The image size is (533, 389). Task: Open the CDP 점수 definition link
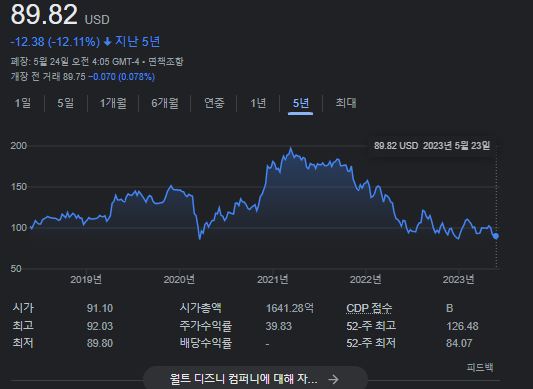point(369,308)
